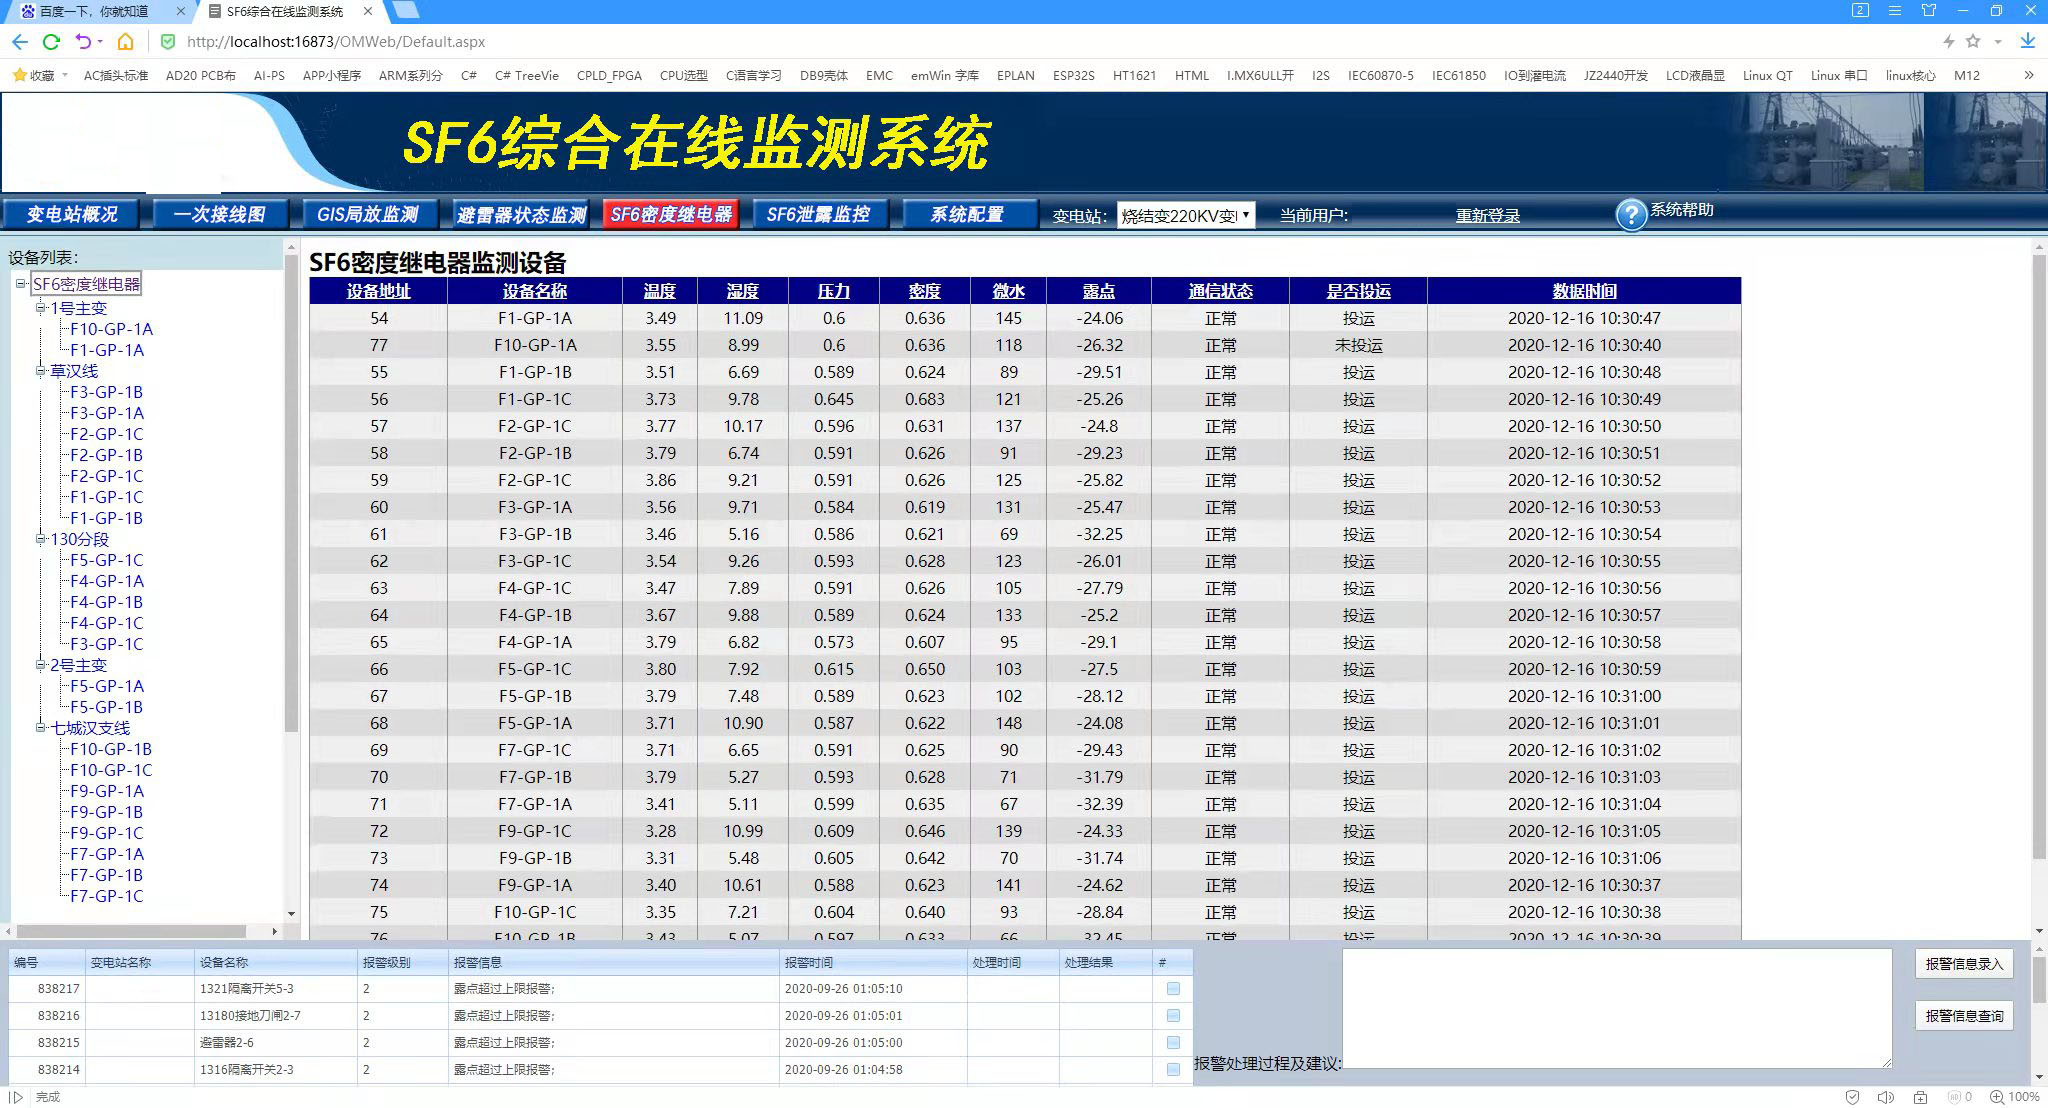Select F9-GP-1C in the device tree
The width and height of the screenshot is (2048, 1108).
(x=106, y=833)
